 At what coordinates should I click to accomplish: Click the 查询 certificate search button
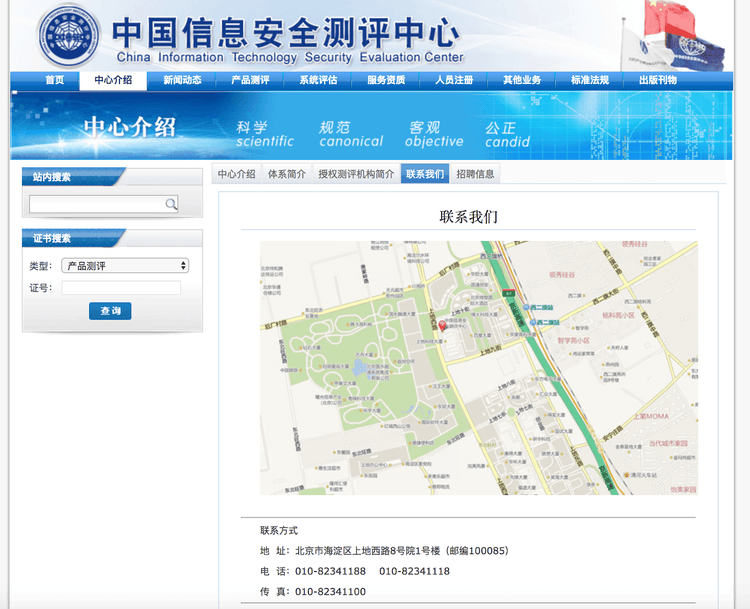point(110,311)
